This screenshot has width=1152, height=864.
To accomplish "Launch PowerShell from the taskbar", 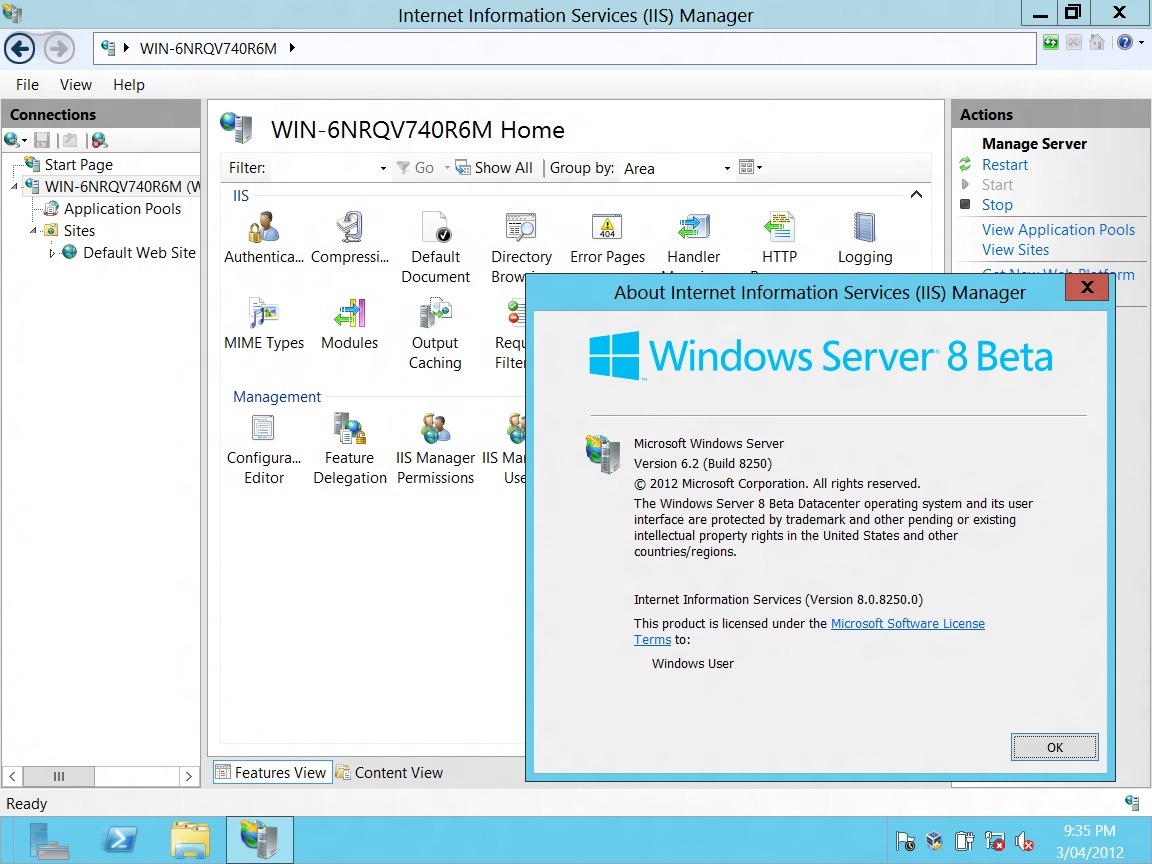I will point(120,840).
